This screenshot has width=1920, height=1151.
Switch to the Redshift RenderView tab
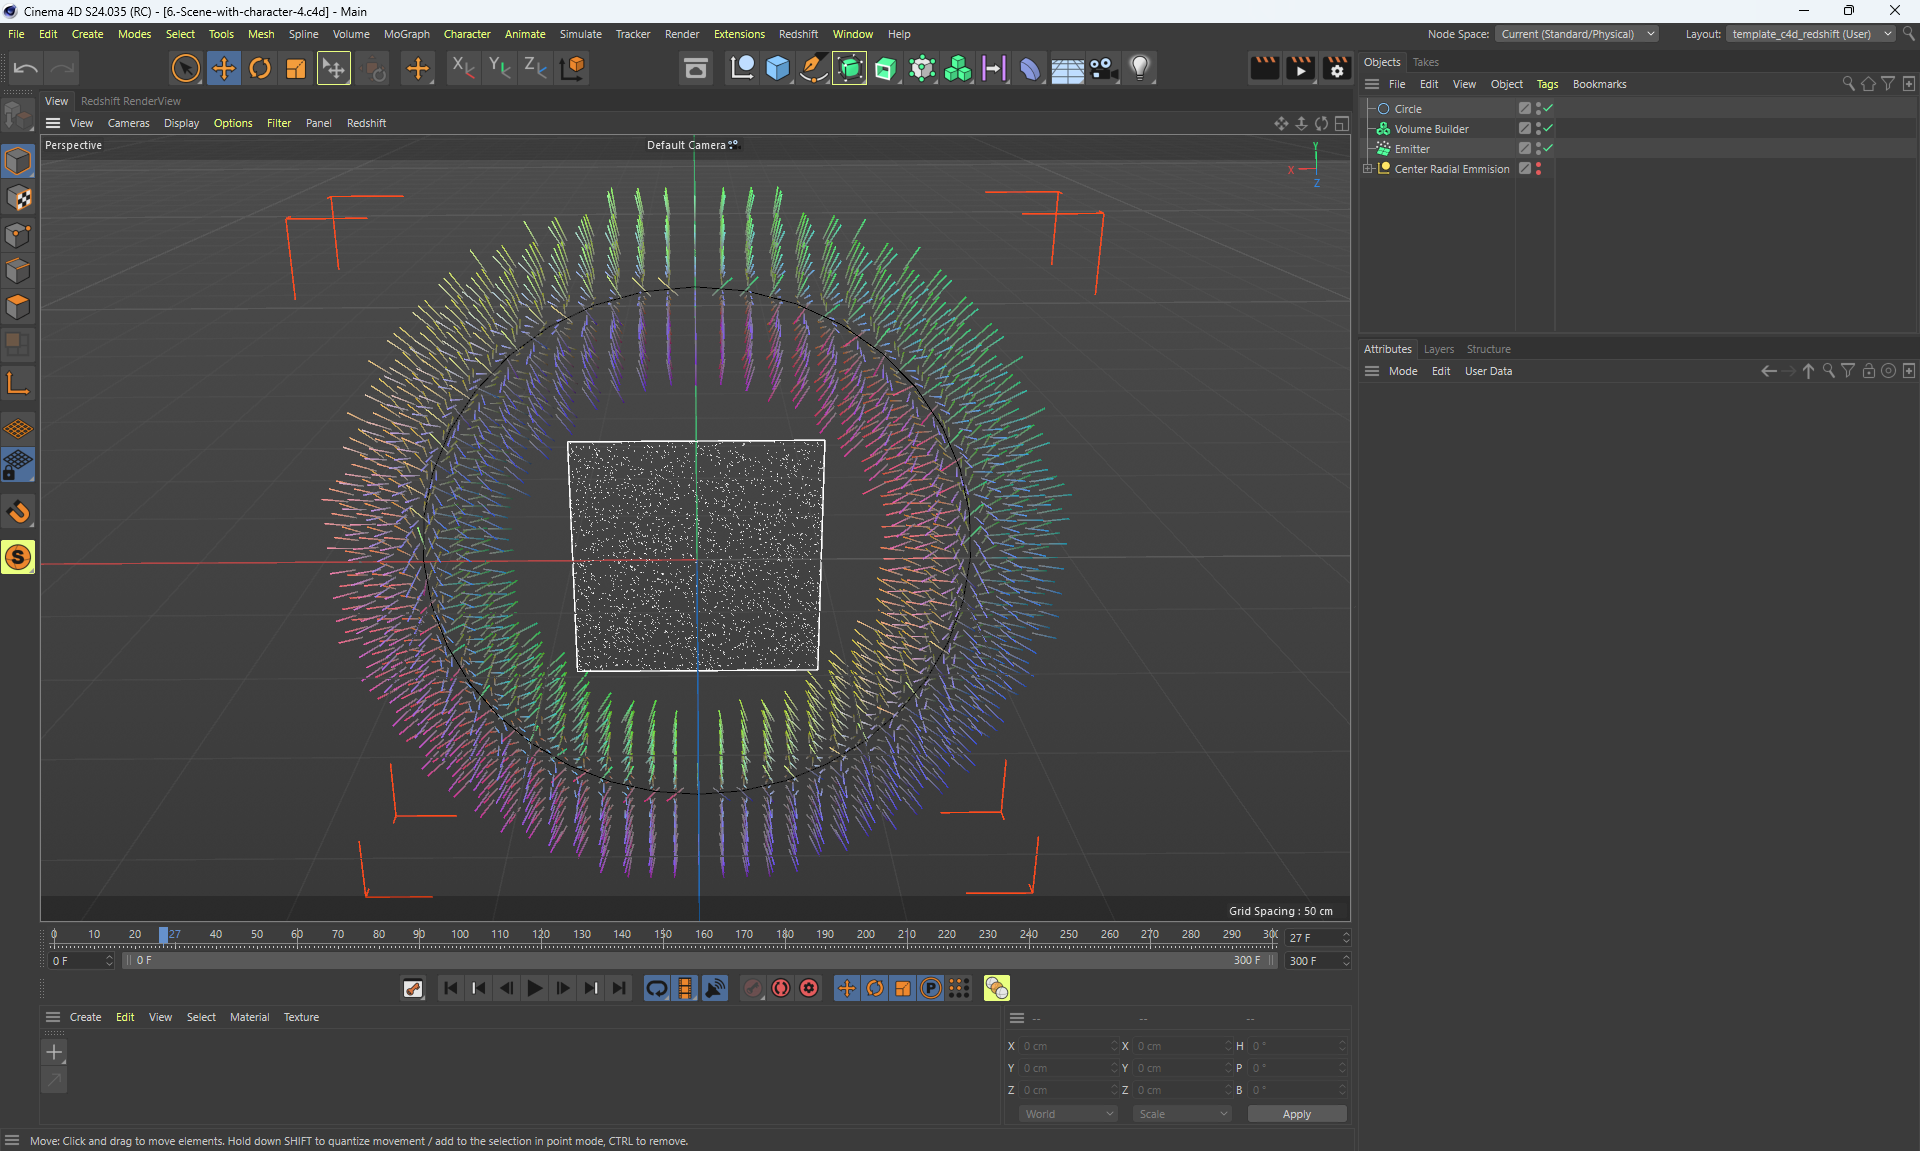[131, 101]
